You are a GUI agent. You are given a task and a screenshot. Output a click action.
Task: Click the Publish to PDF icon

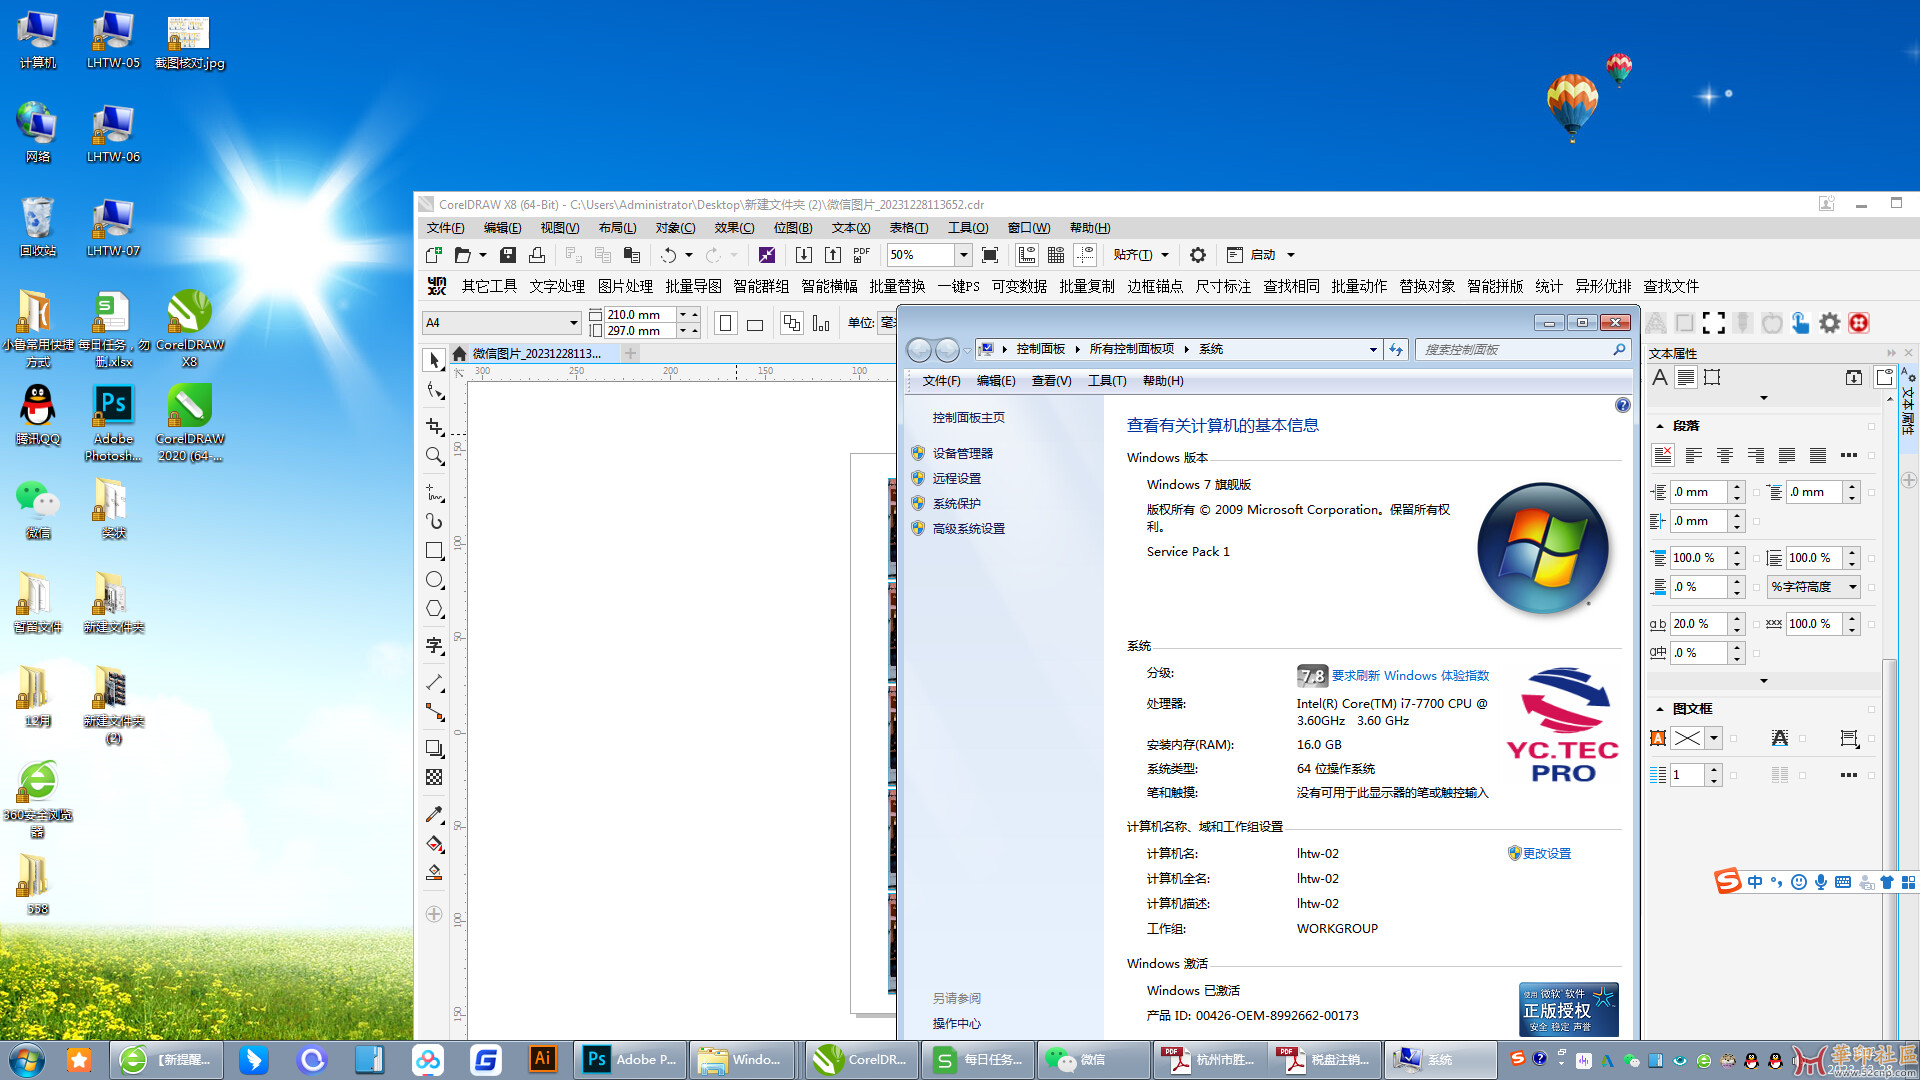pyautogui.click(x=862, y=255)
